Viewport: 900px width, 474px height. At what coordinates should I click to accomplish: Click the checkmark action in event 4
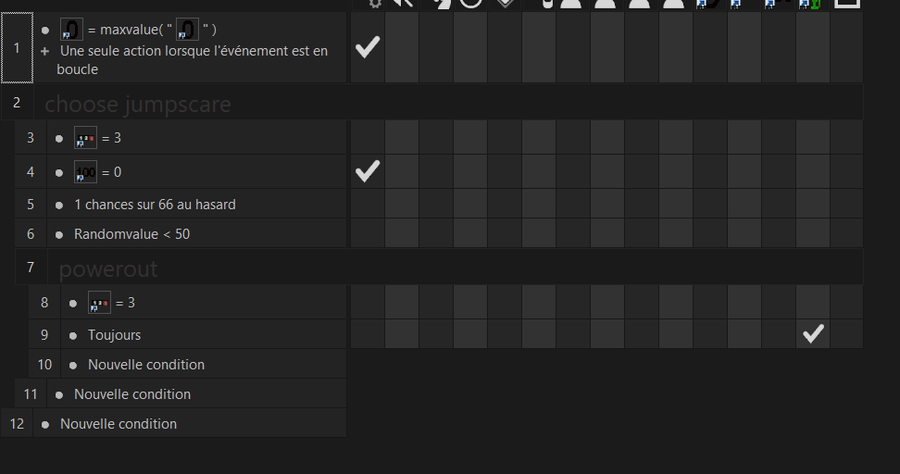pos(367,171)
